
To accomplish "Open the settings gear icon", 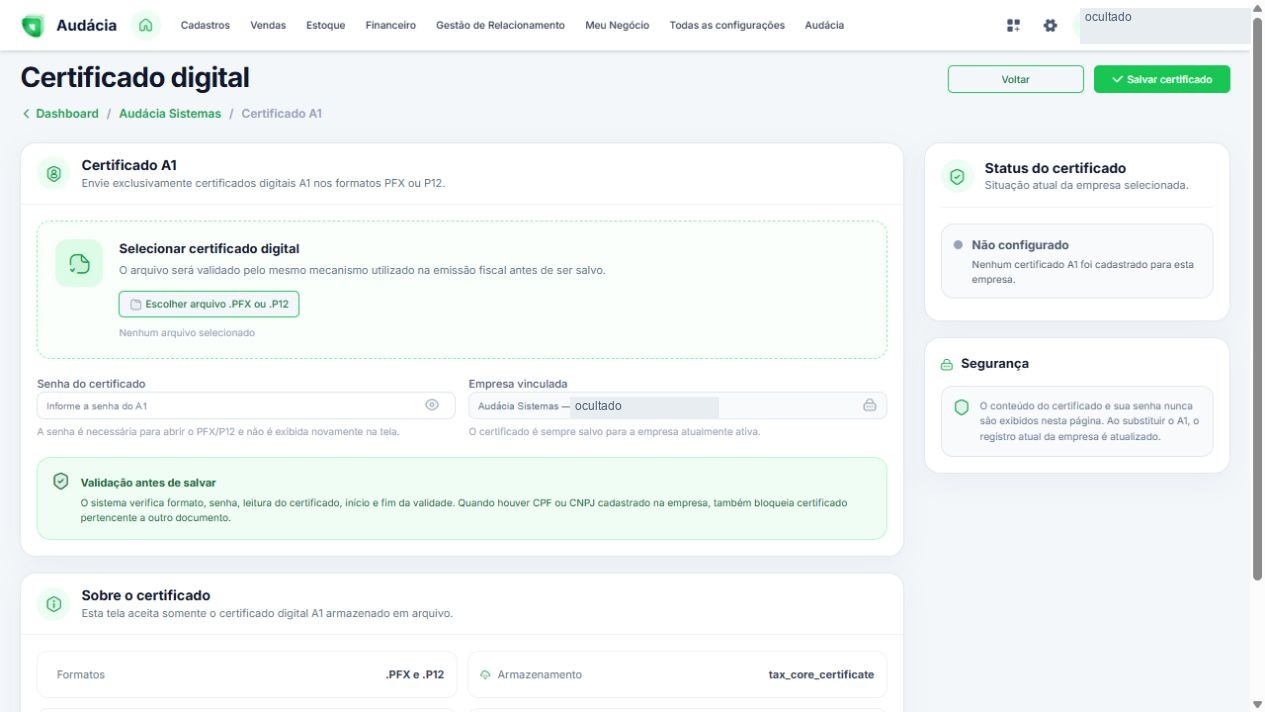I will tap(1050, 25).
